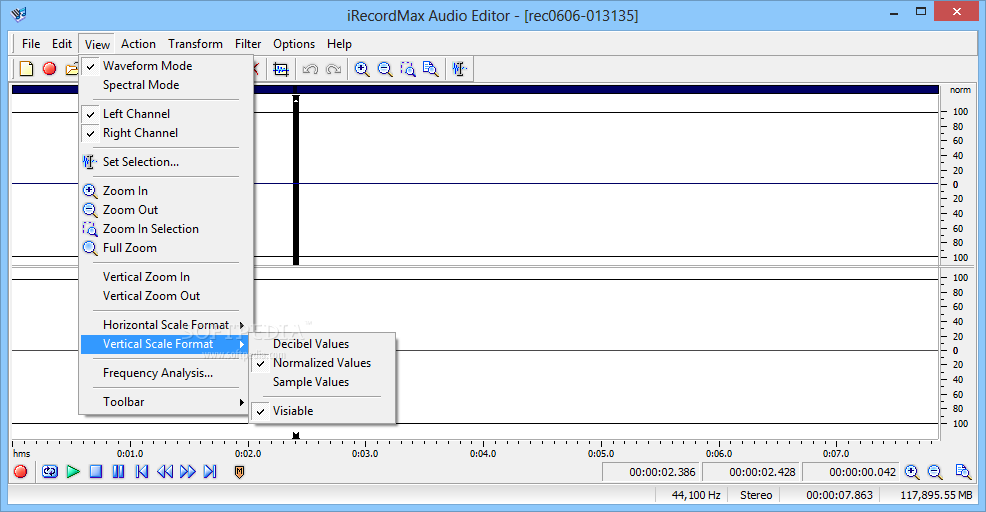Select Zoom Out from the View menu
This screenshot has height=512, width=986.
pyautogui.click(x=166, y=209)
